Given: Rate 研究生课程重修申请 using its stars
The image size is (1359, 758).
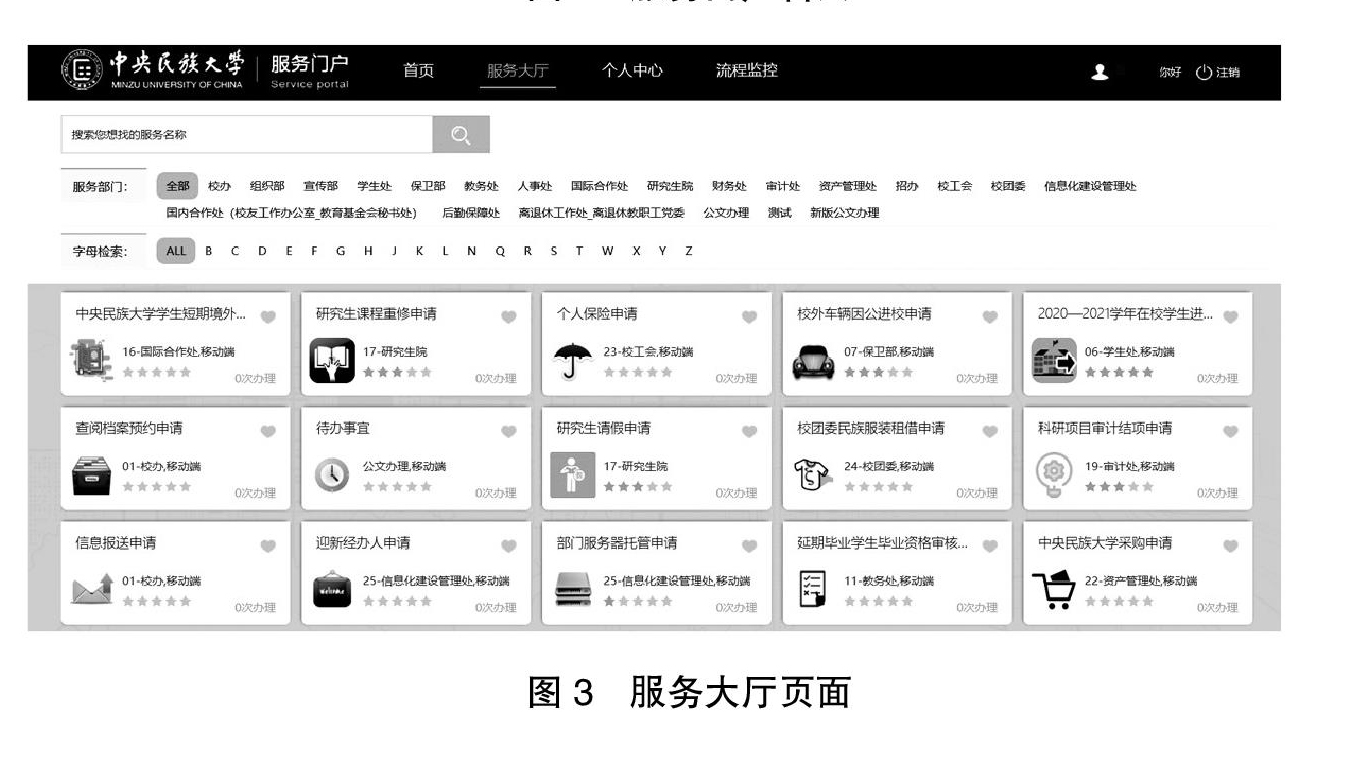Looking at the screenshot, I should coord(397,371).
